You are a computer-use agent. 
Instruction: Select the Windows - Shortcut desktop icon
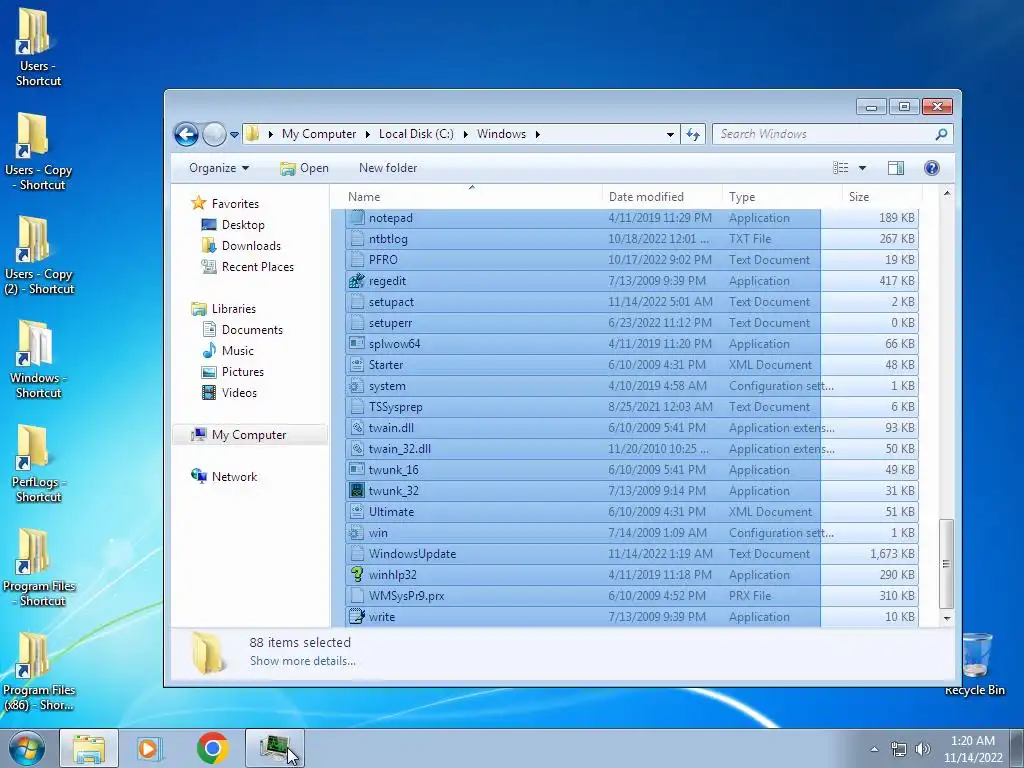coord(38,359)
